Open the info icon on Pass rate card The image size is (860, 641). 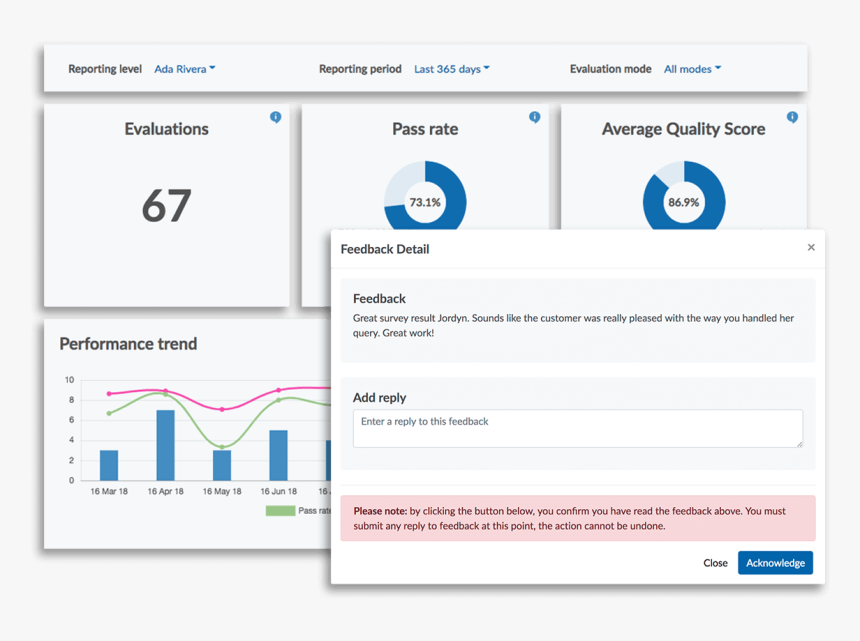point(534,117)
